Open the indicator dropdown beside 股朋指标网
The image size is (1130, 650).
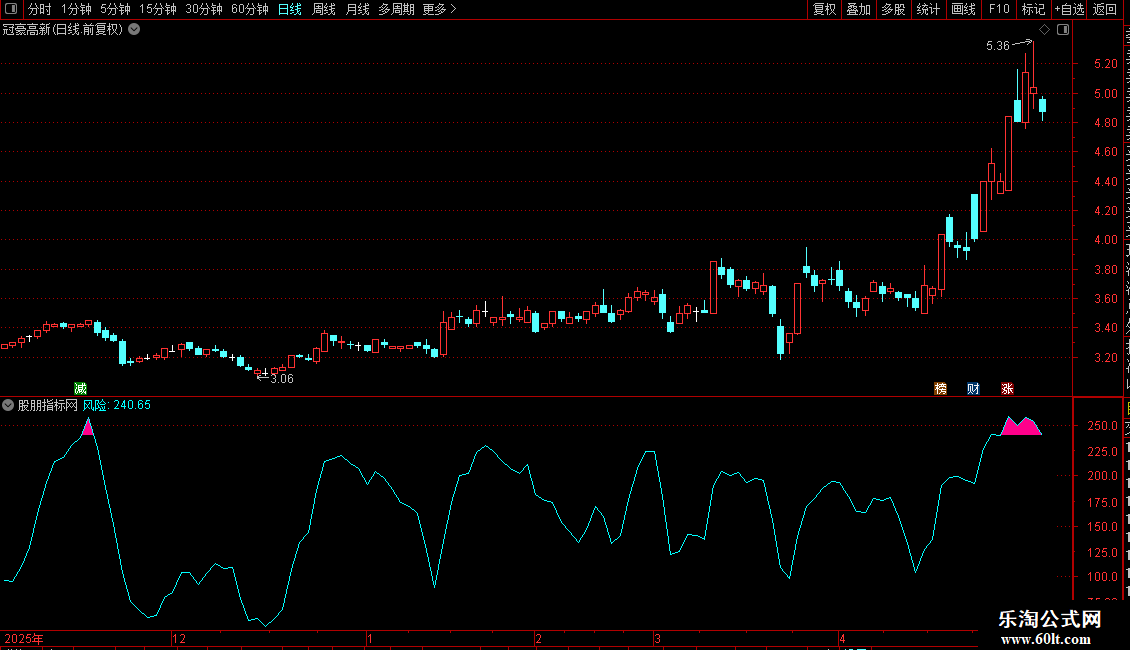click(8, 405)
